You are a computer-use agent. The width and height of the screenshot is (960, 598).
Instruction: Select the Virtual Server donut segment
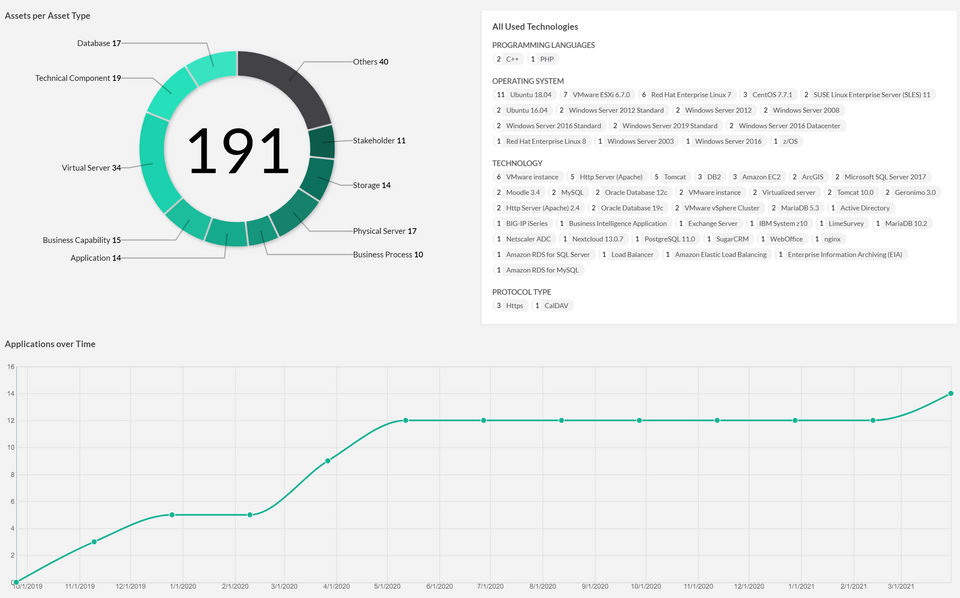(153, 164)
